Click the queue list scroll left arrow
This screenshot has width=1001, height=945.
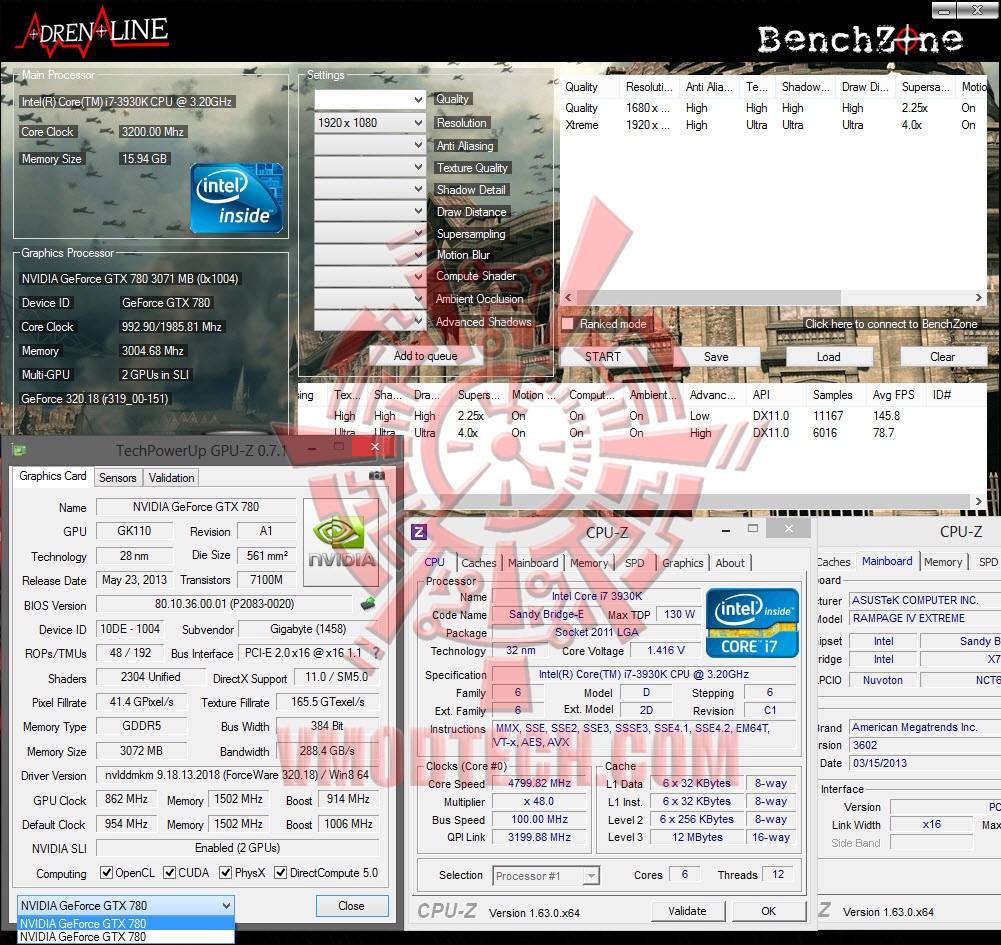coord(568,298)
